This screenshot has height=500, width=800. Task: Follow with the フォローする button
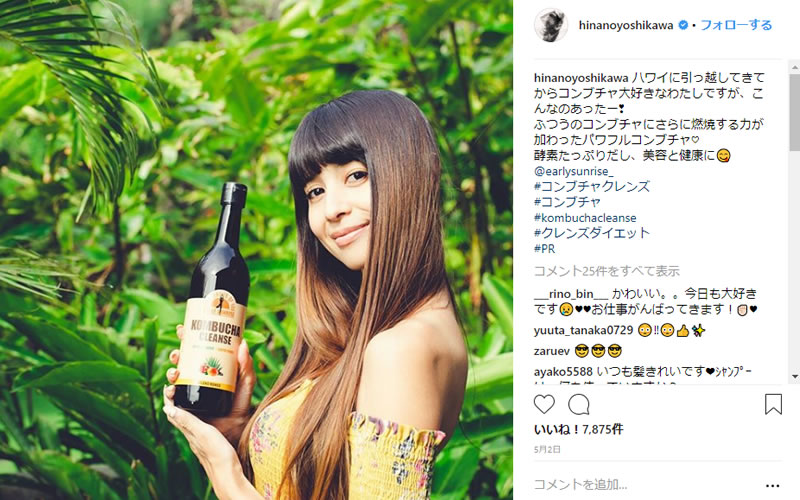tap(736, 25)
